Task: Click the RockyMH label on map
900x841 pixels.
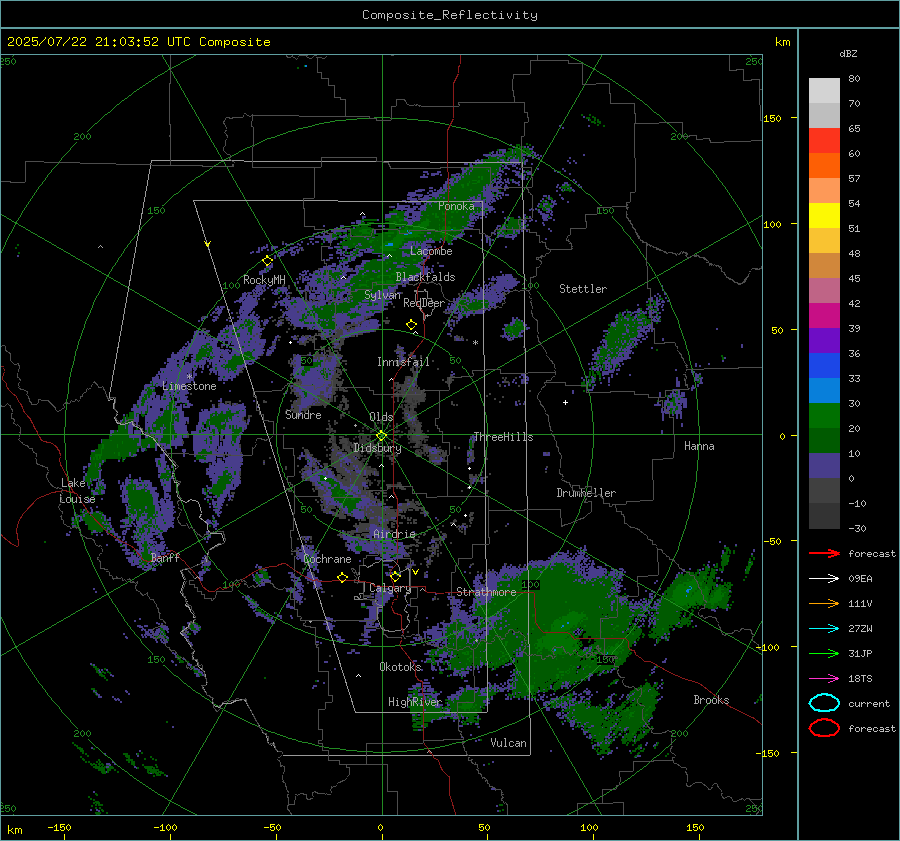Action: (264, 280)
